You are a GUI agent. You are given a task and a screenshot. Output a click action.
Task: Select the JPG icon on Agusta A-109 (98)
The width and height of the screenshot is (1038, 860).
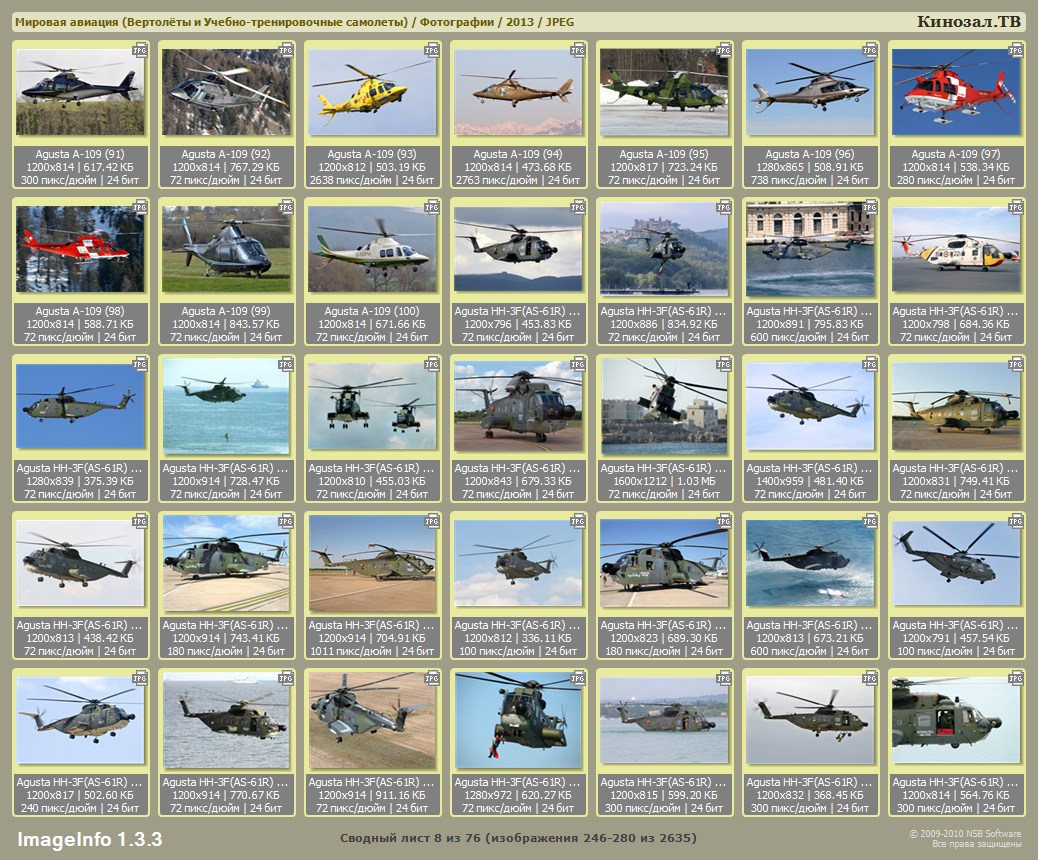point(140,206)
